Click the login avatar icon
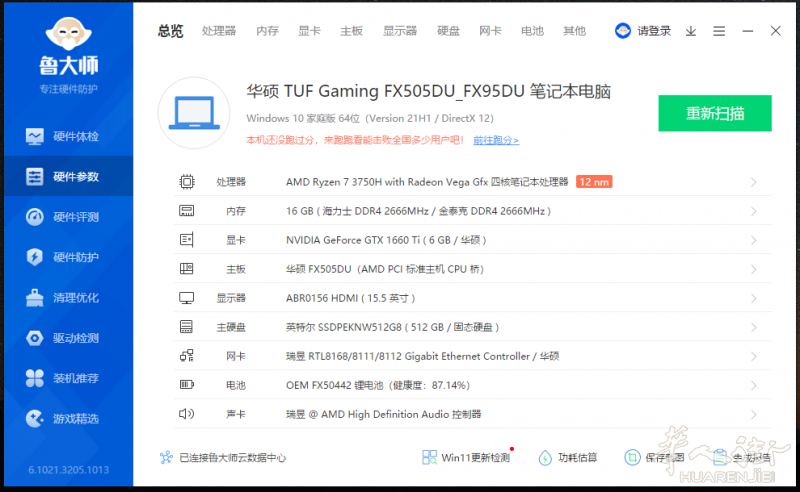Image resolution: width=800 pixels, height=492 pixels. click(x=623, y=31)
